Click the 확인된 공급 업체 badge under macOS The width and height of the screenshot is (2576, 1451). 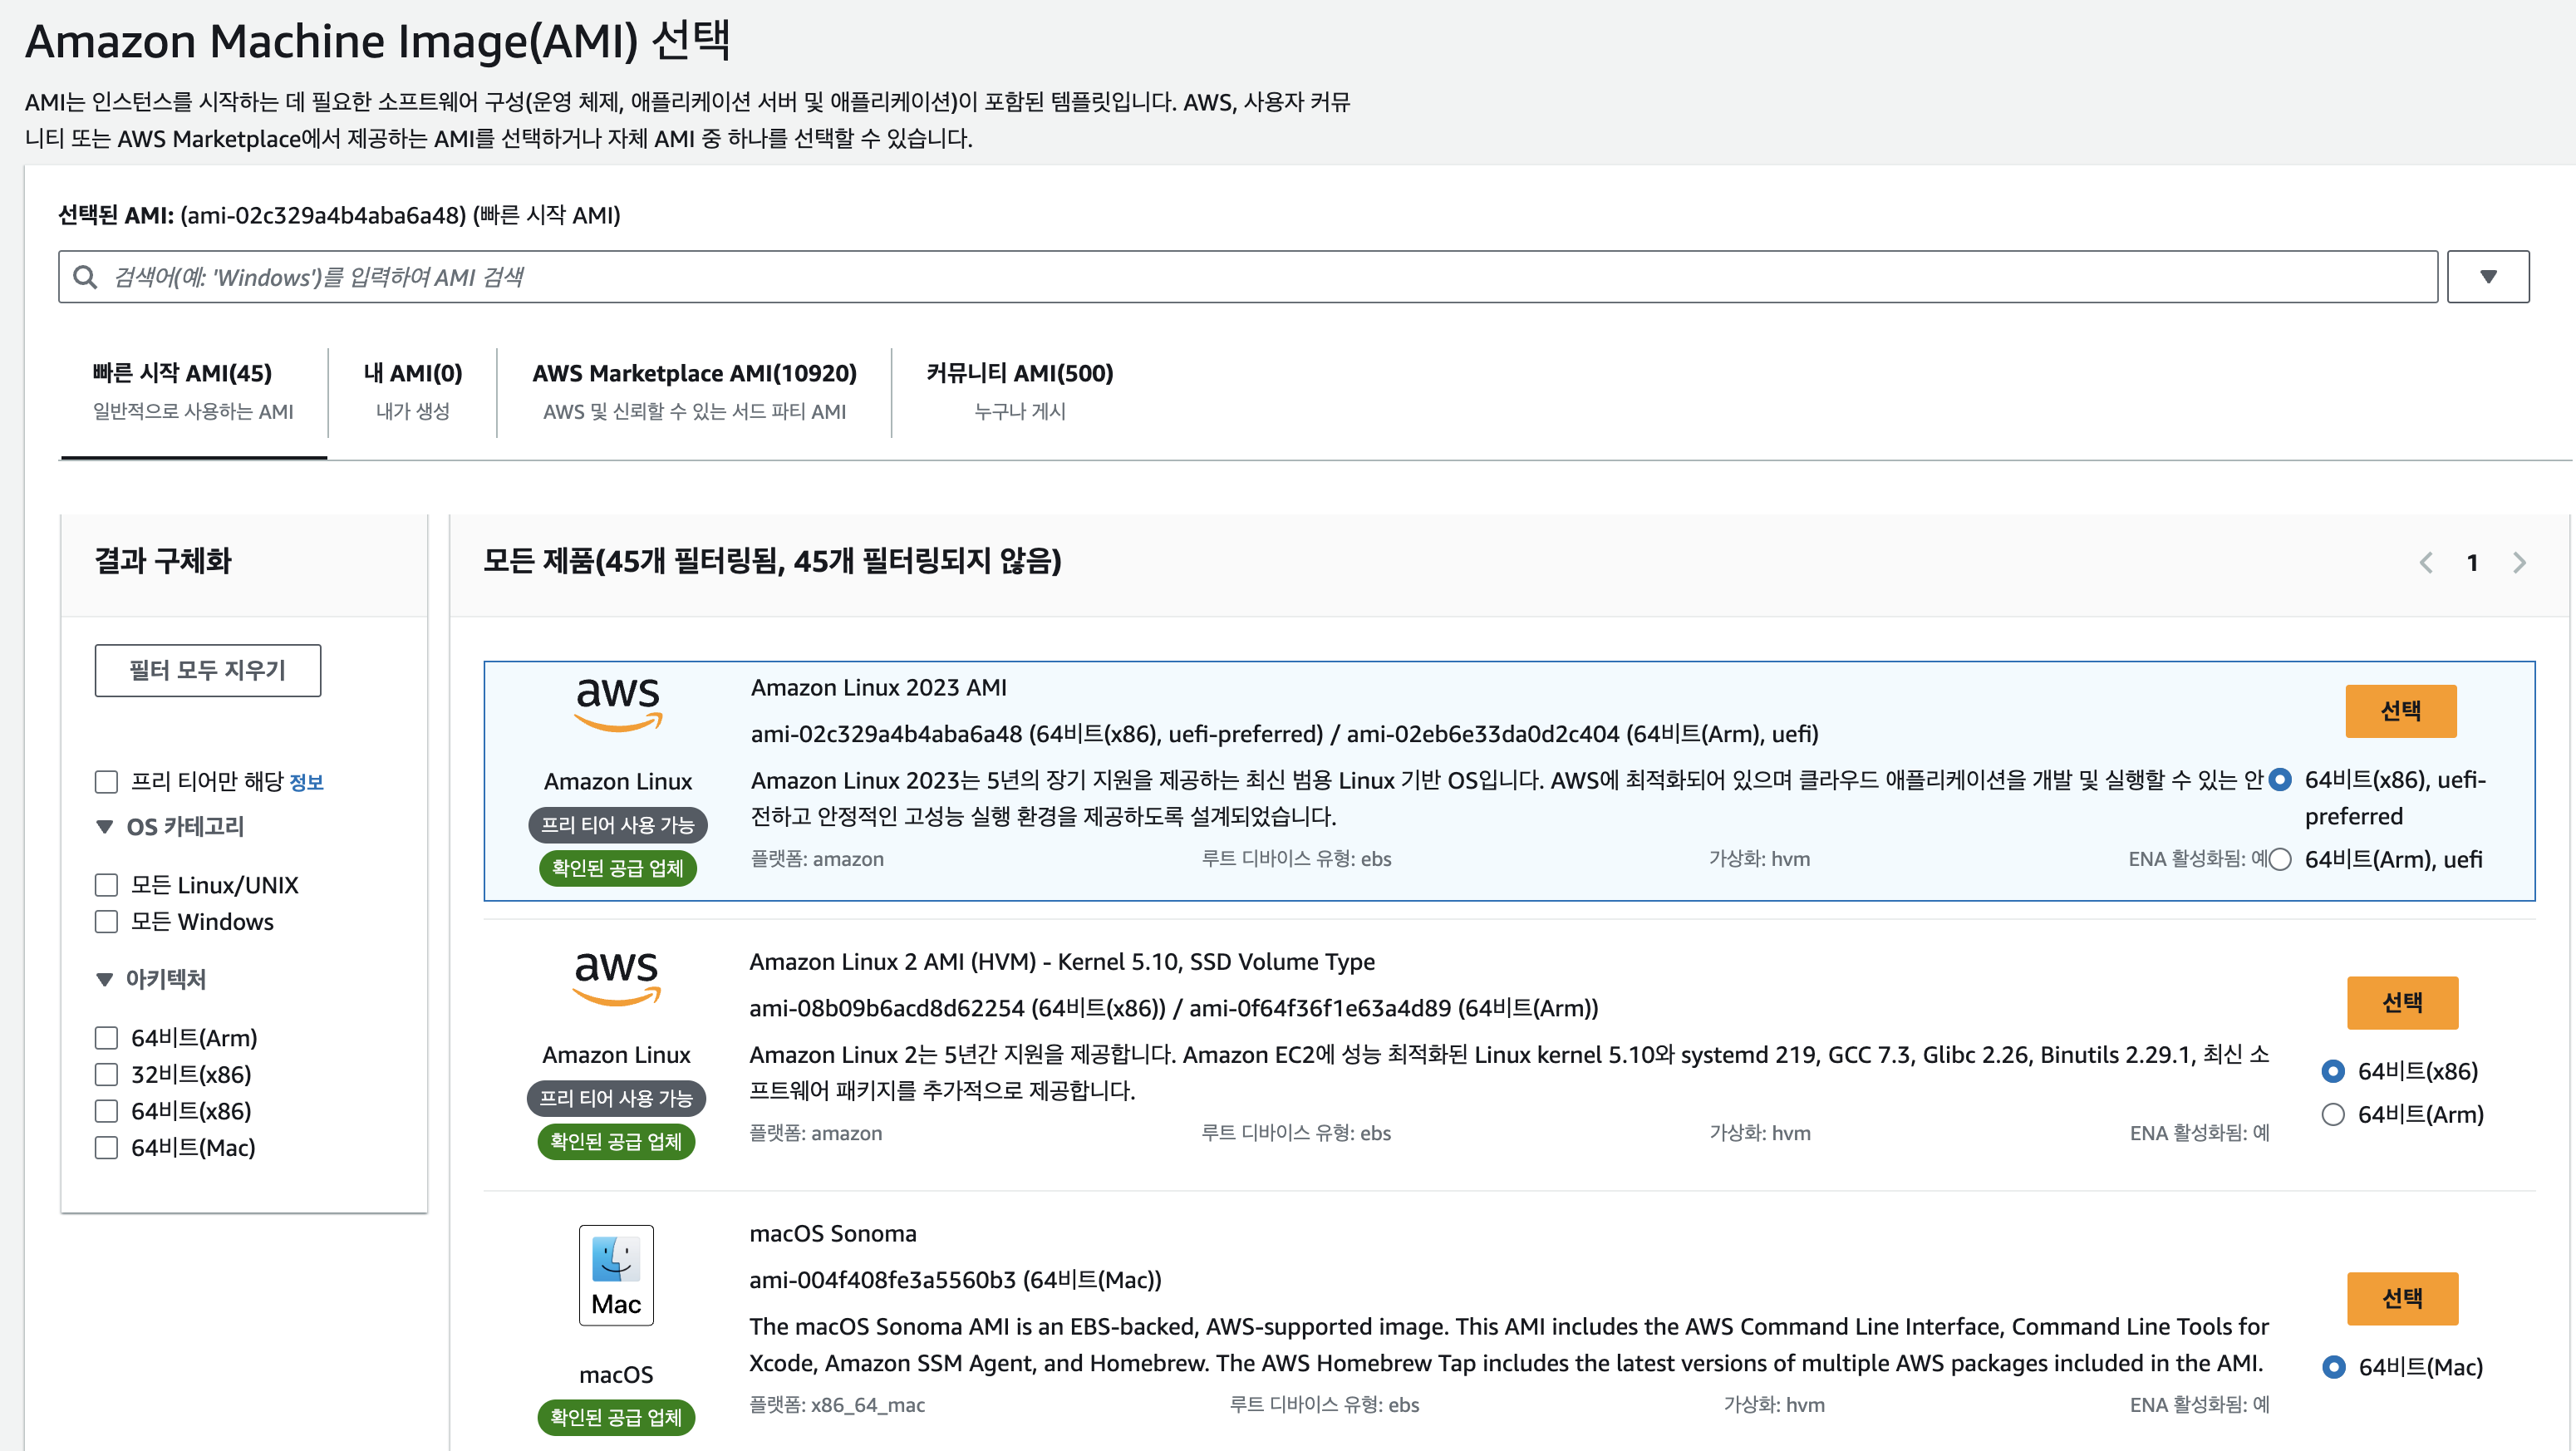616,1417
